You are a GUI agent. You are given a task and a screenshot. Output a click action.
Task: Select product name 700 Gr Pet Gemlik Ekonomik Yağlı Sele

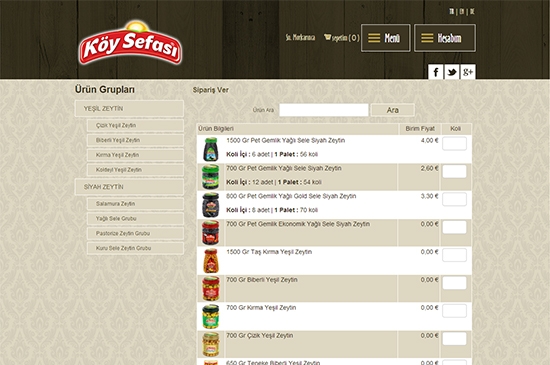point(298,224)
